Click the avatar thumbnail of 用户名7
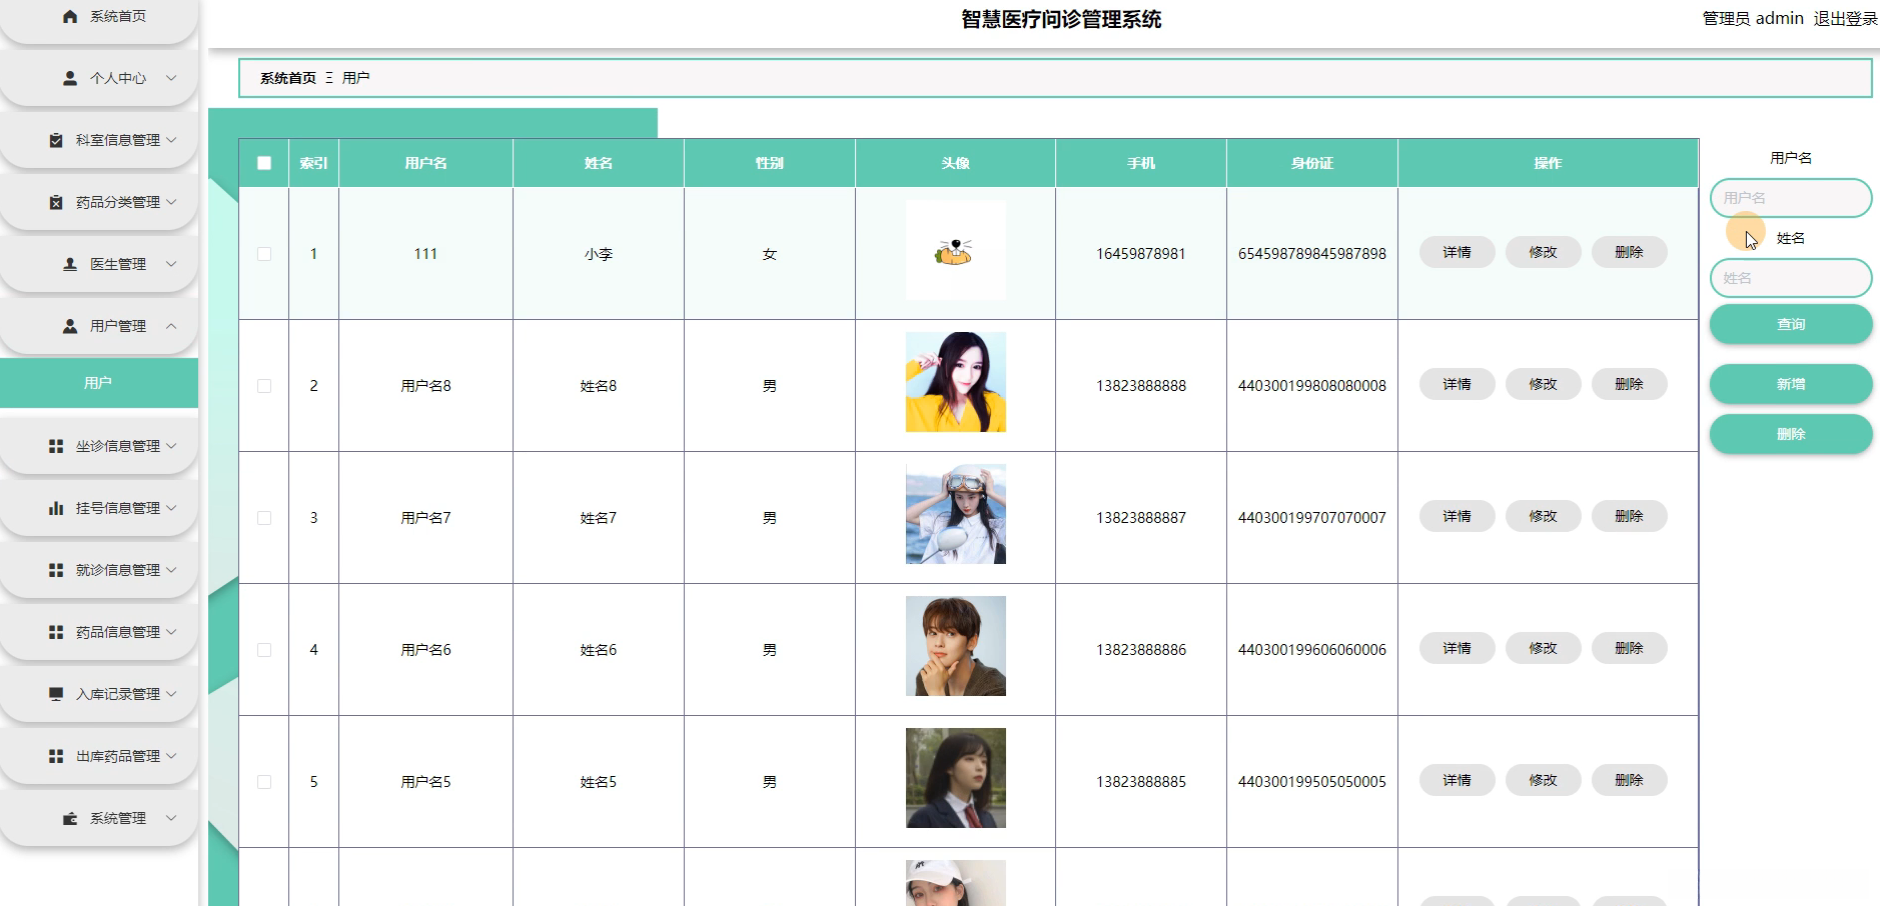 (956, 514)
